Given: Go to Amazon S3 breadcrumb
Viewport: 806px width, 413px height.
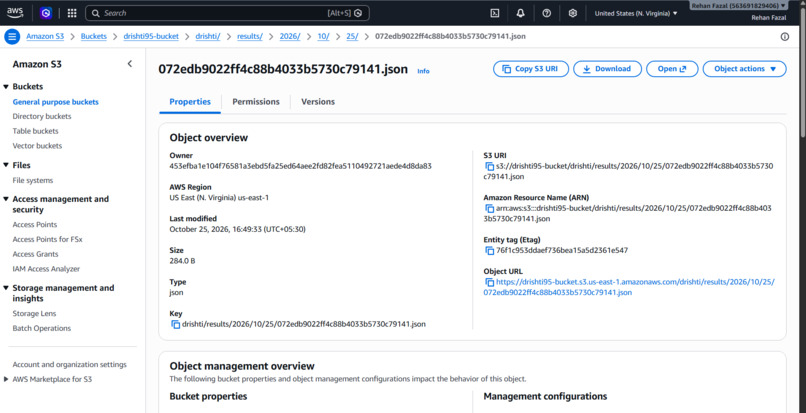Looking at the screenshot, I should tap(45, 37).
